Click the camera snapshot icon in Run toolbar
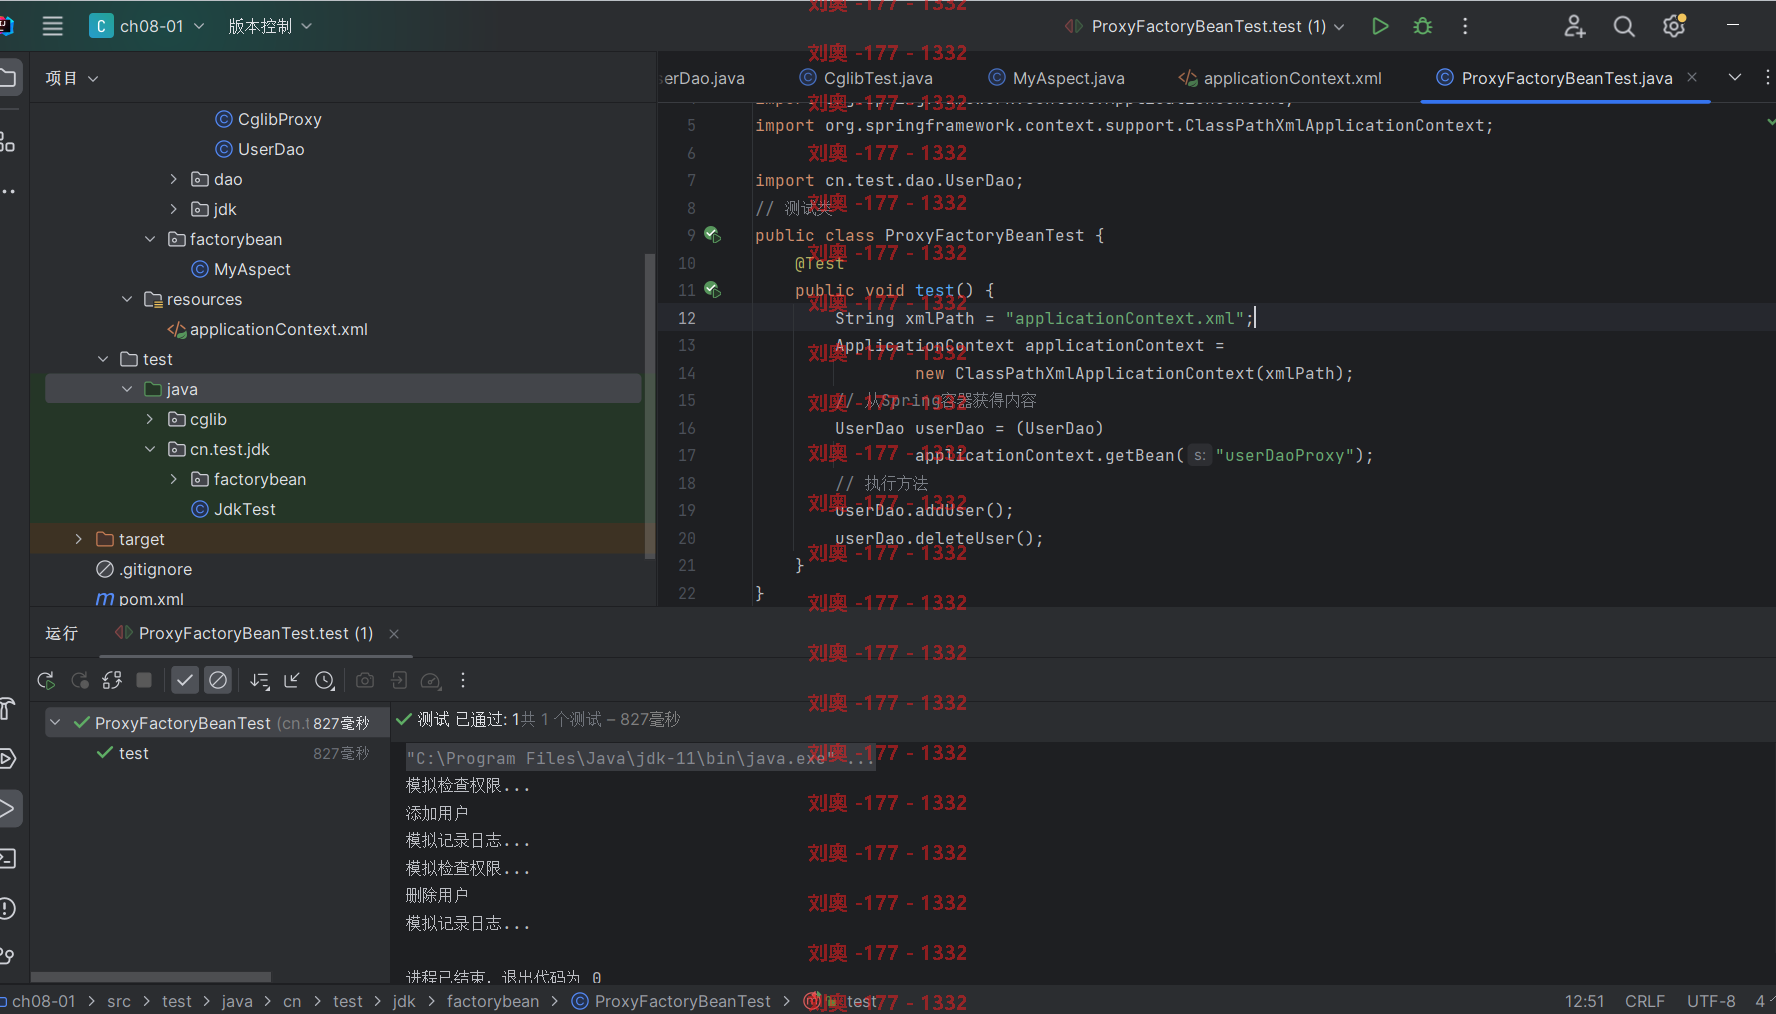 coord(365,681)
